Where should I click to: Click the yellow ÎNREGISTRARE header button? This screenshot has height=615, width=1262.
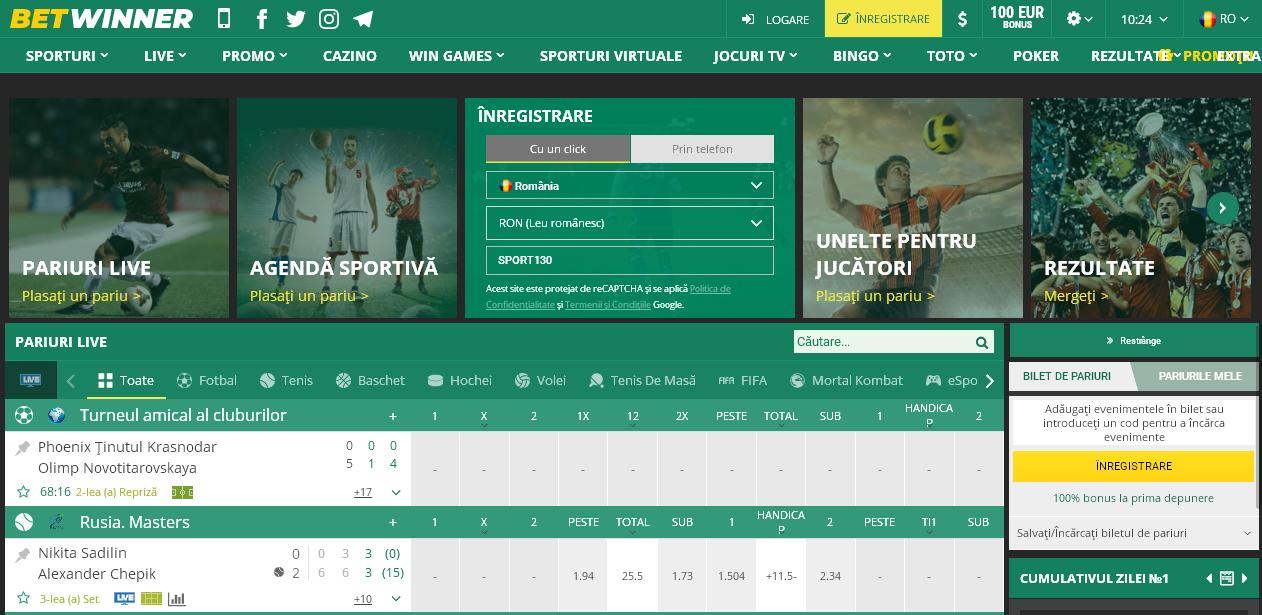point(883,19)
